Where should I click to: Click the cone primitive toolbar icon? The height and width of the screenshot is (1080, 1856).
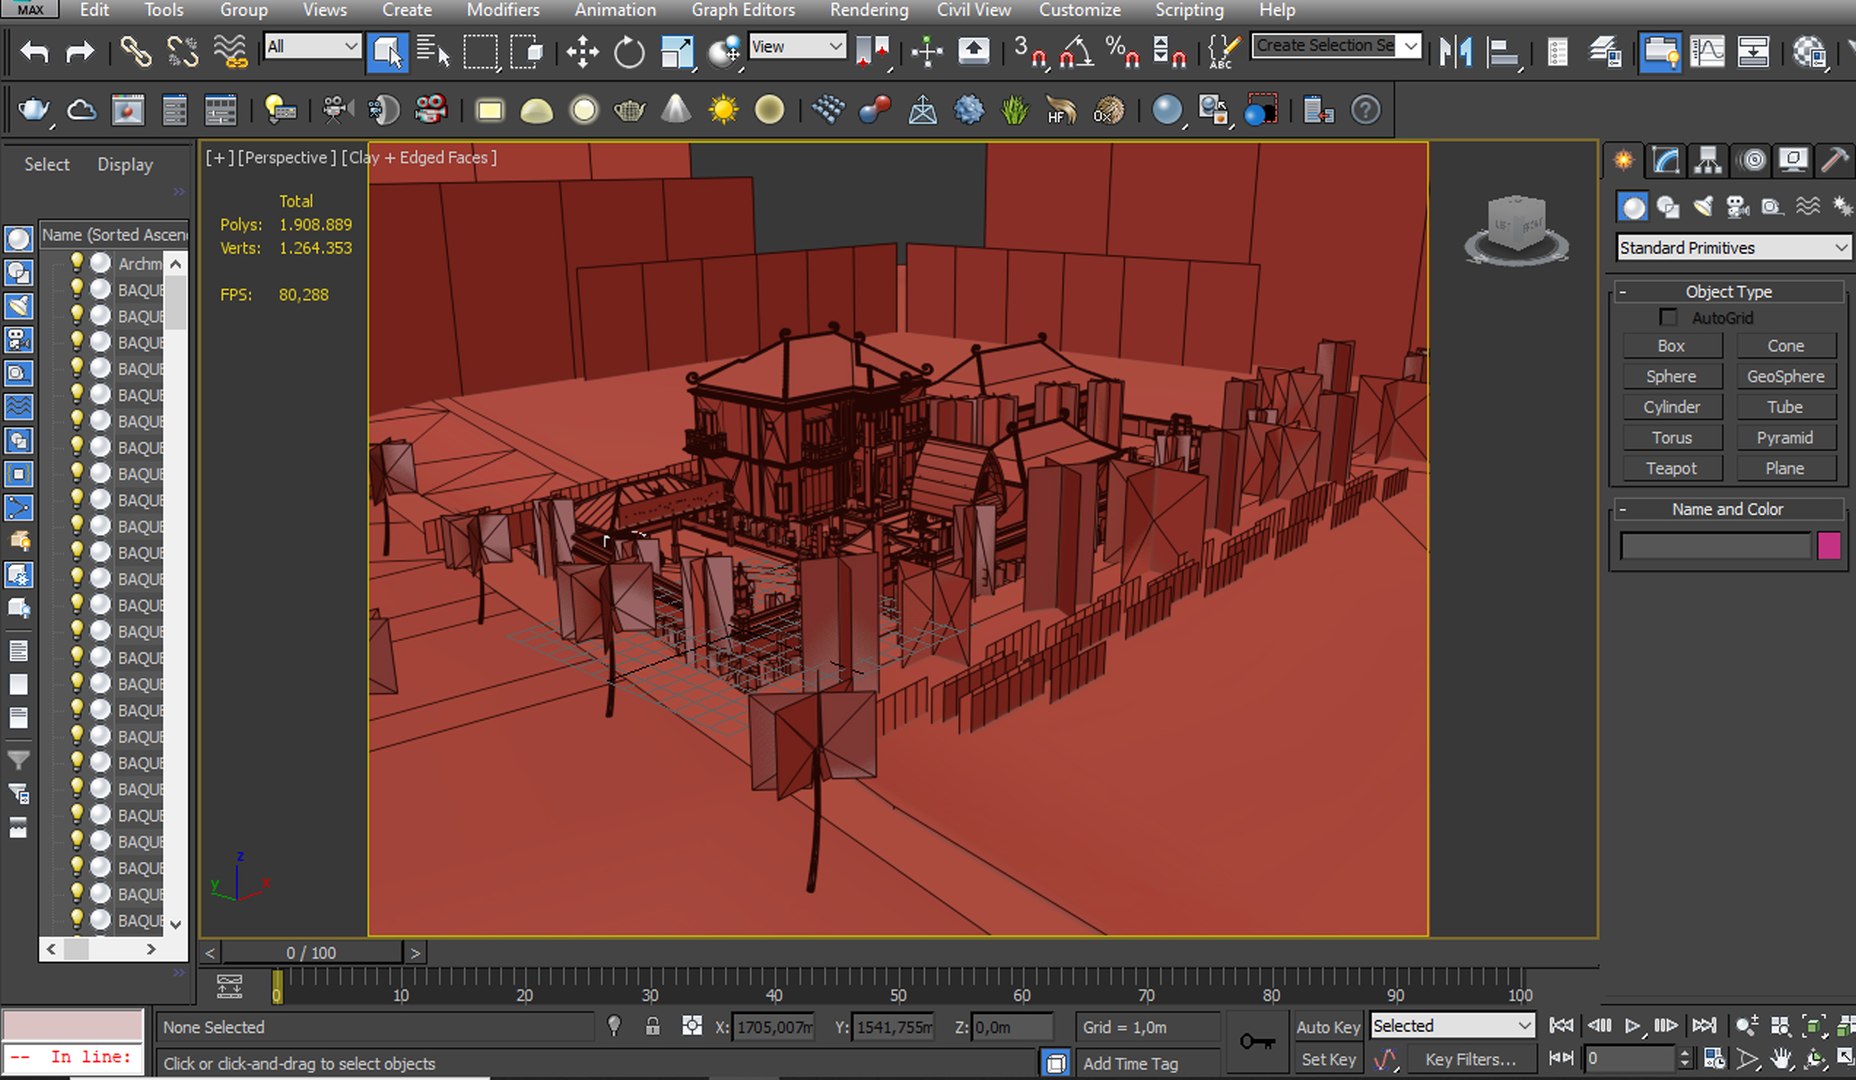[x=677, y=109]
